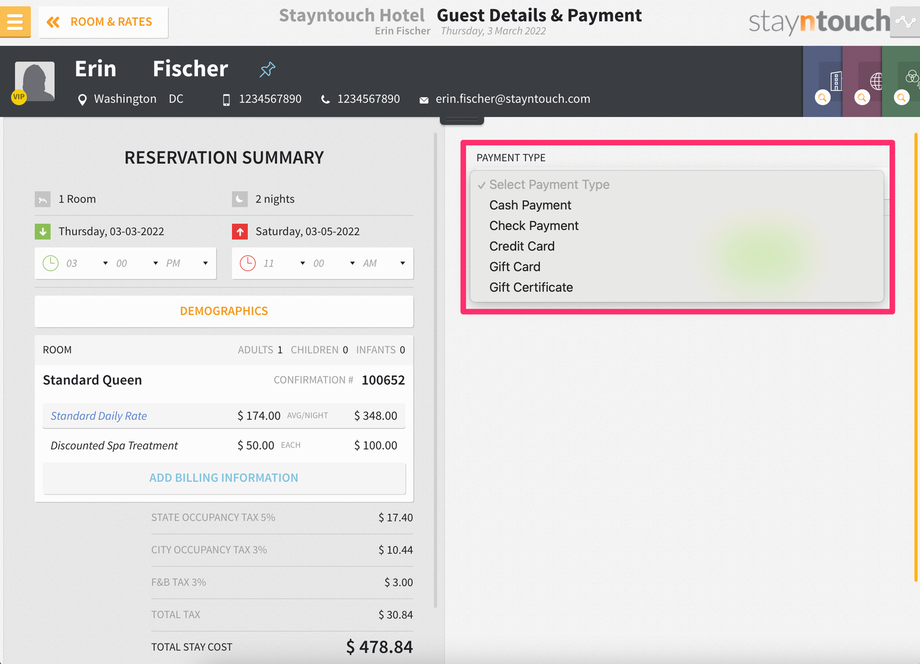Click the red departure clock icon
920x664 pixels.
pyautogui.click(x=248, y=263)
